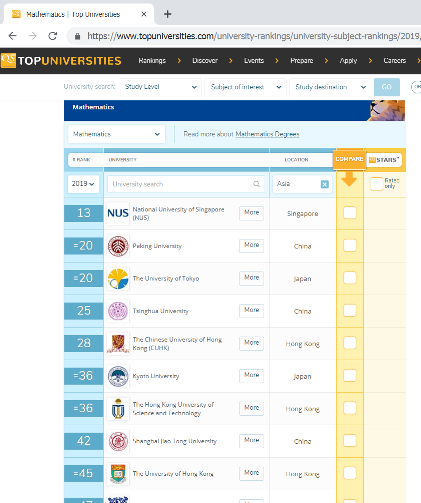Viewport: 421px width, 503px height.
Task: Open the Prepare menu
Action: coord(302,61)
